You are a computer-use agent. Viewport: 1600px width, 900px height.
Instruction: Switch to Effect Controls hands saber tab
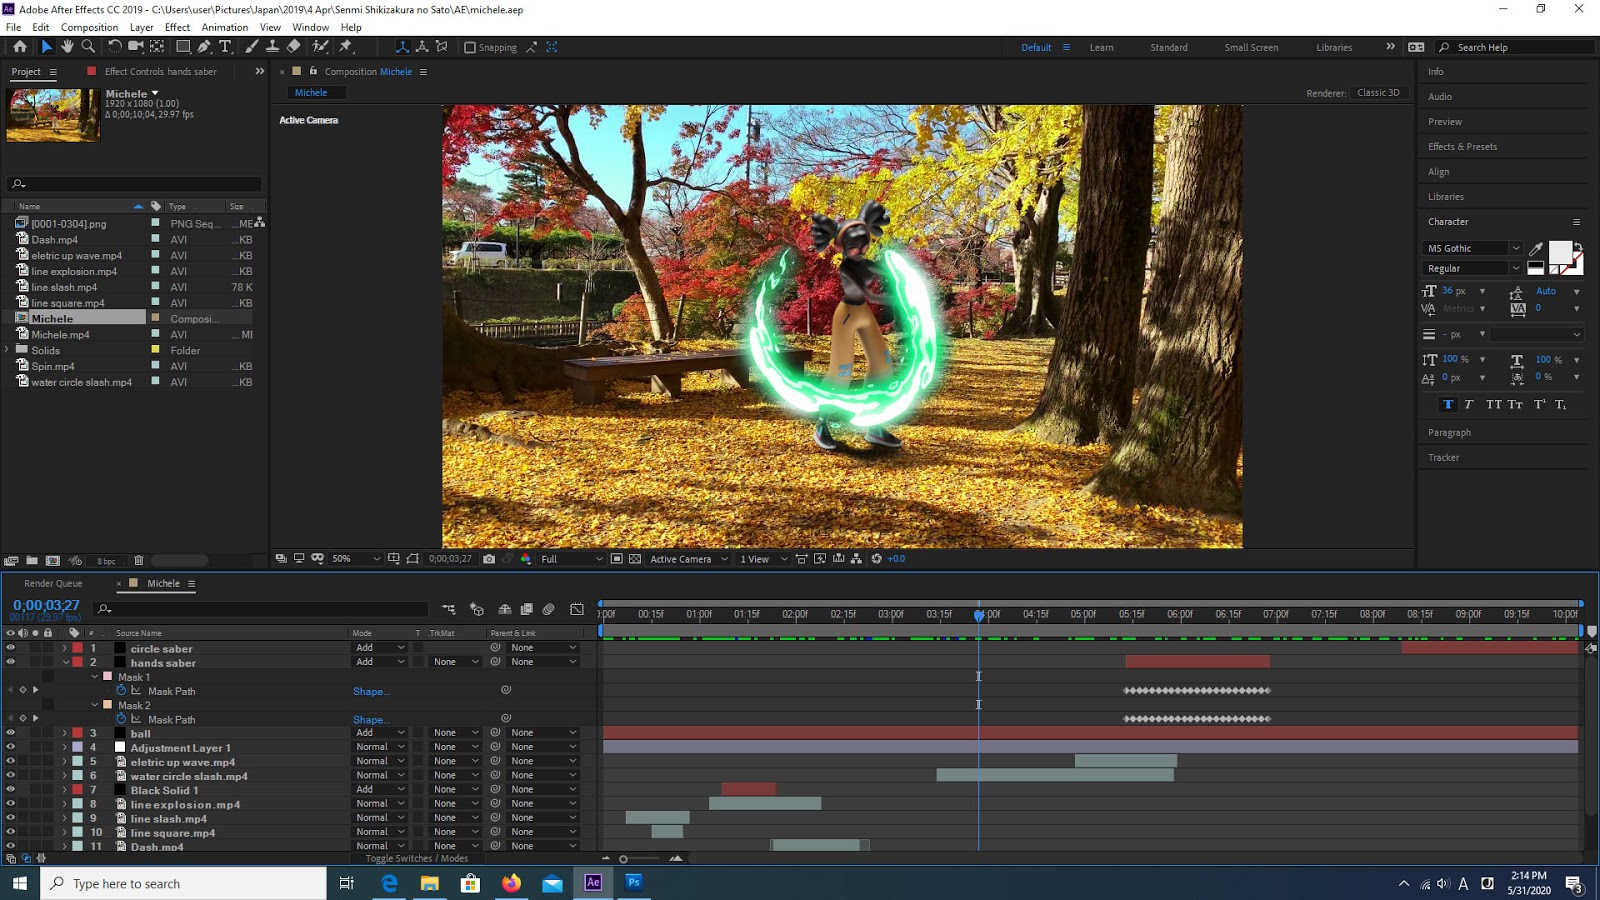pos(160,72)
